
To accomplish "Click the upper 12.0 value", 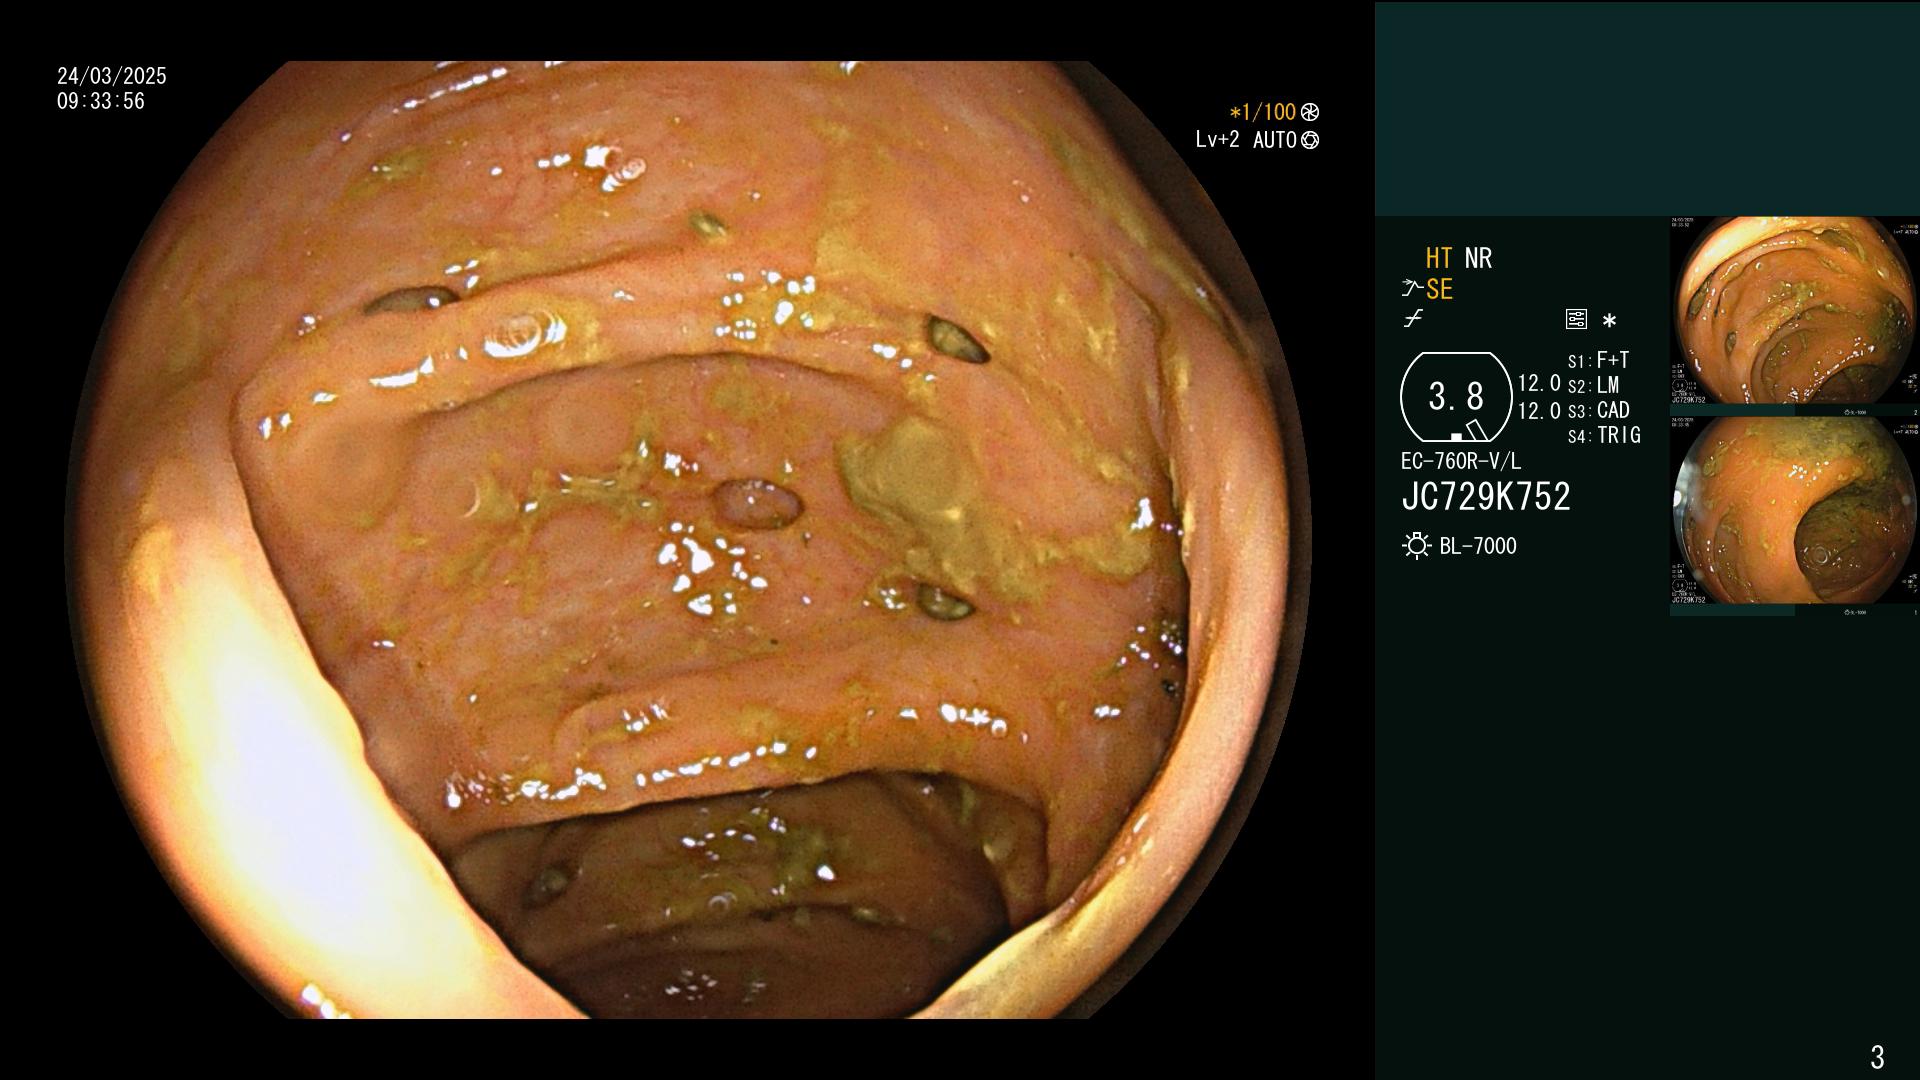I will [x=1539, y=383].
